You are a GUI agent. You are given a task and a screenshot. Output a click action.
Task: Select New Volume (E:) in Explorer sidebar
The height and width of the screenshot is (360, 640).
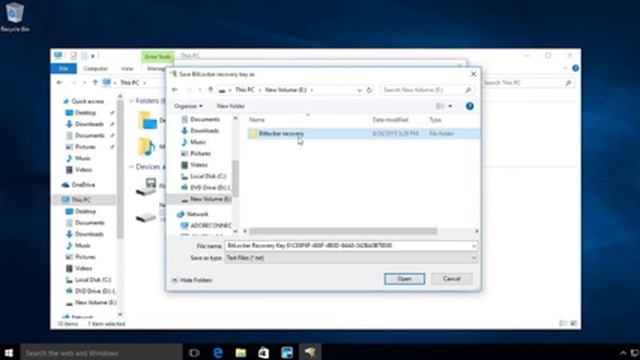96,302
